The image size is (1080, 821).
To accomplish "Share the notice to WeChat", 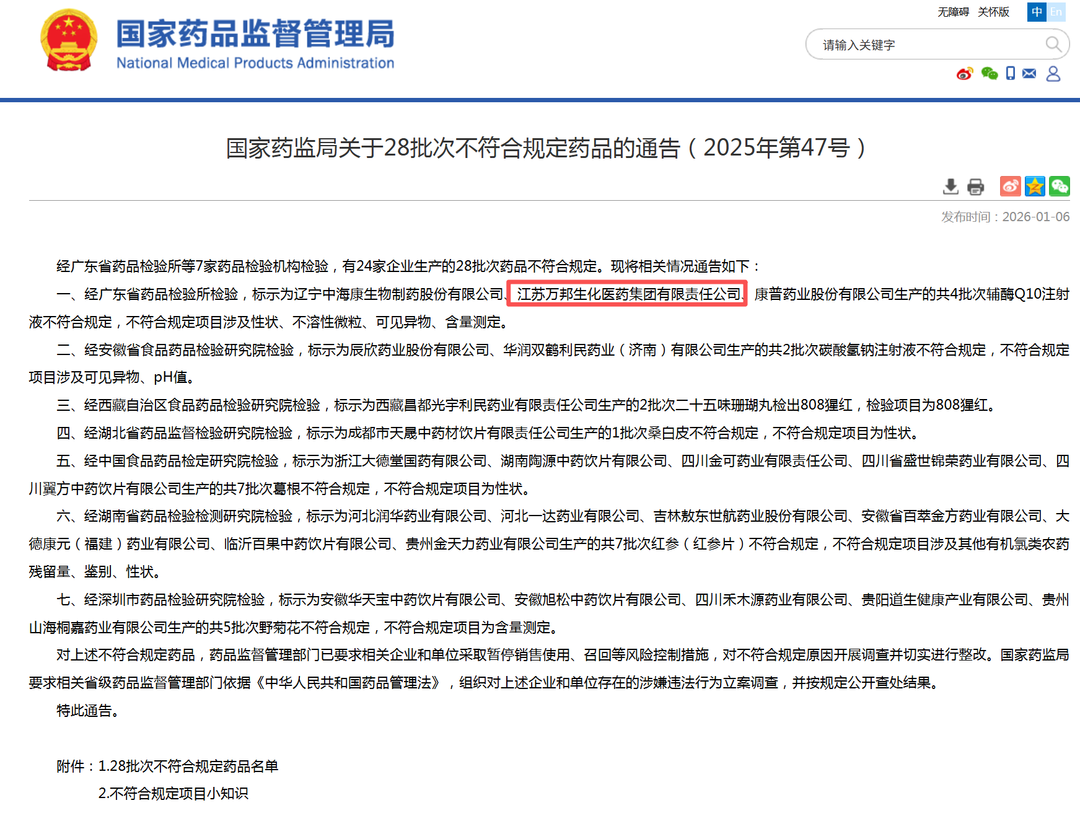I will [1059, 186].
